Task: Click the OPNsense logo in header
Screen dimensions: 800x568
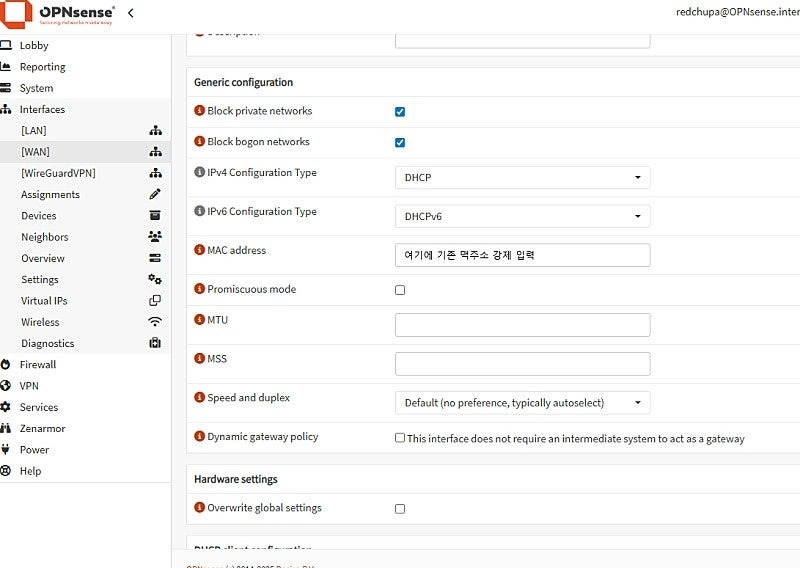Action: coord(61,14)
